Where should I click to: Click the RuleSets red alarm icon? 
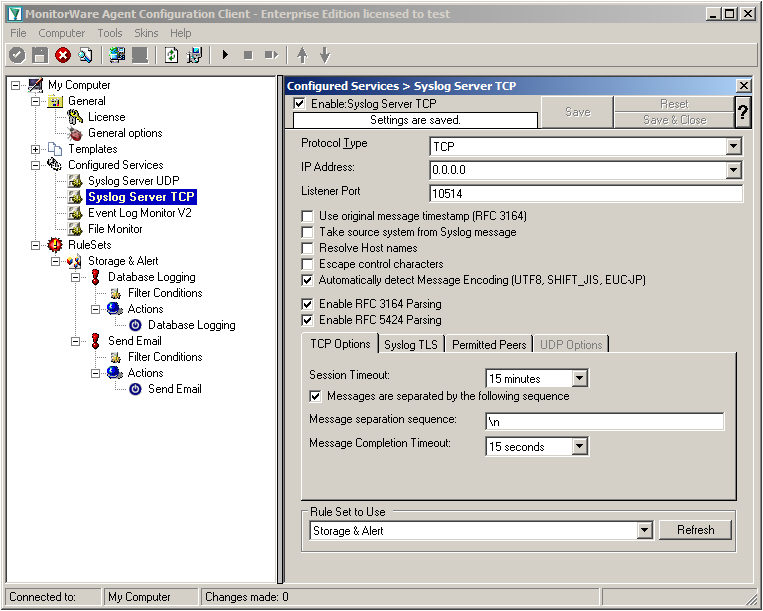55,245
